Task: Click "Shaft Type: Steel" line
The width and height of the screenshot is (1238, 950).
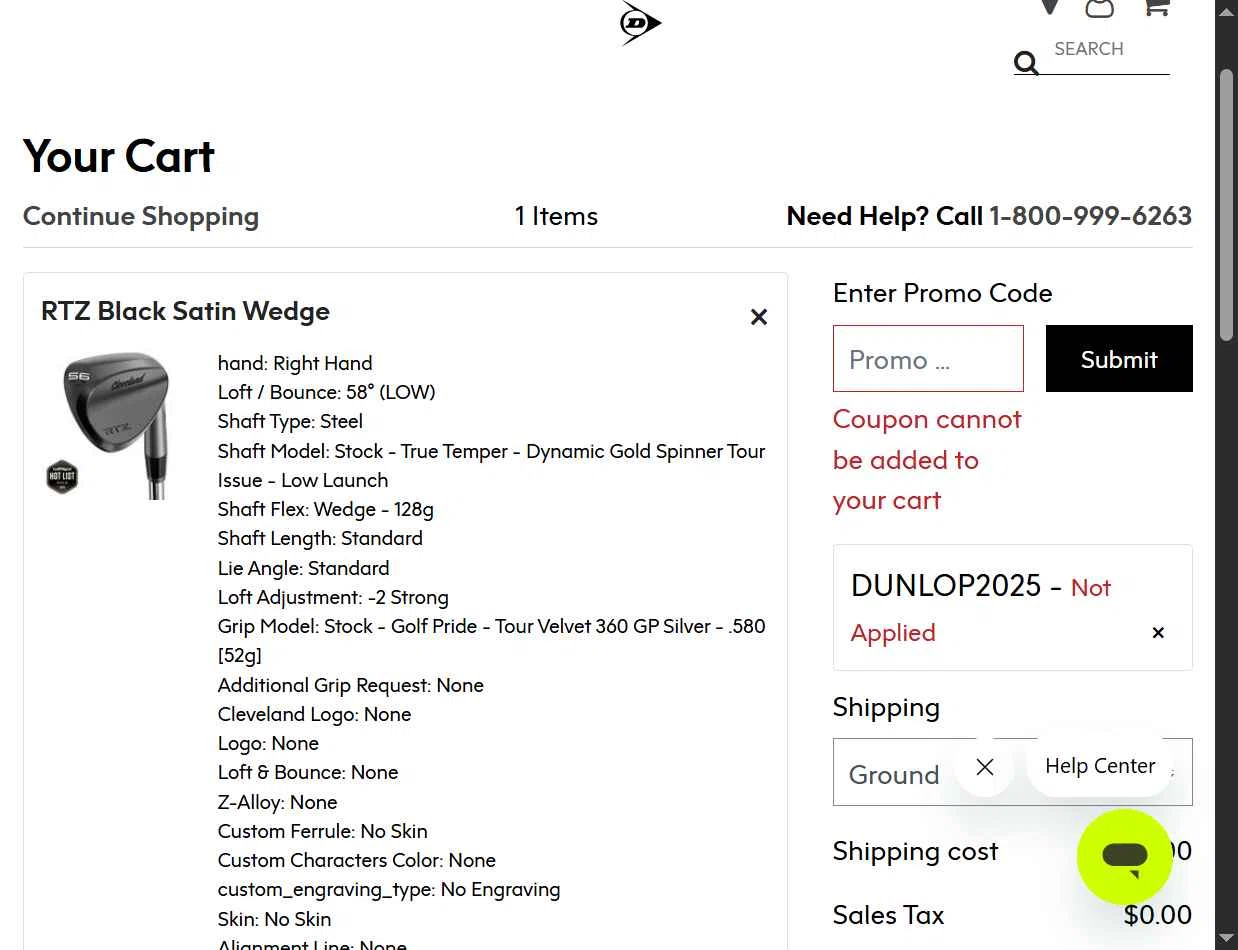Action: point(290,421)
